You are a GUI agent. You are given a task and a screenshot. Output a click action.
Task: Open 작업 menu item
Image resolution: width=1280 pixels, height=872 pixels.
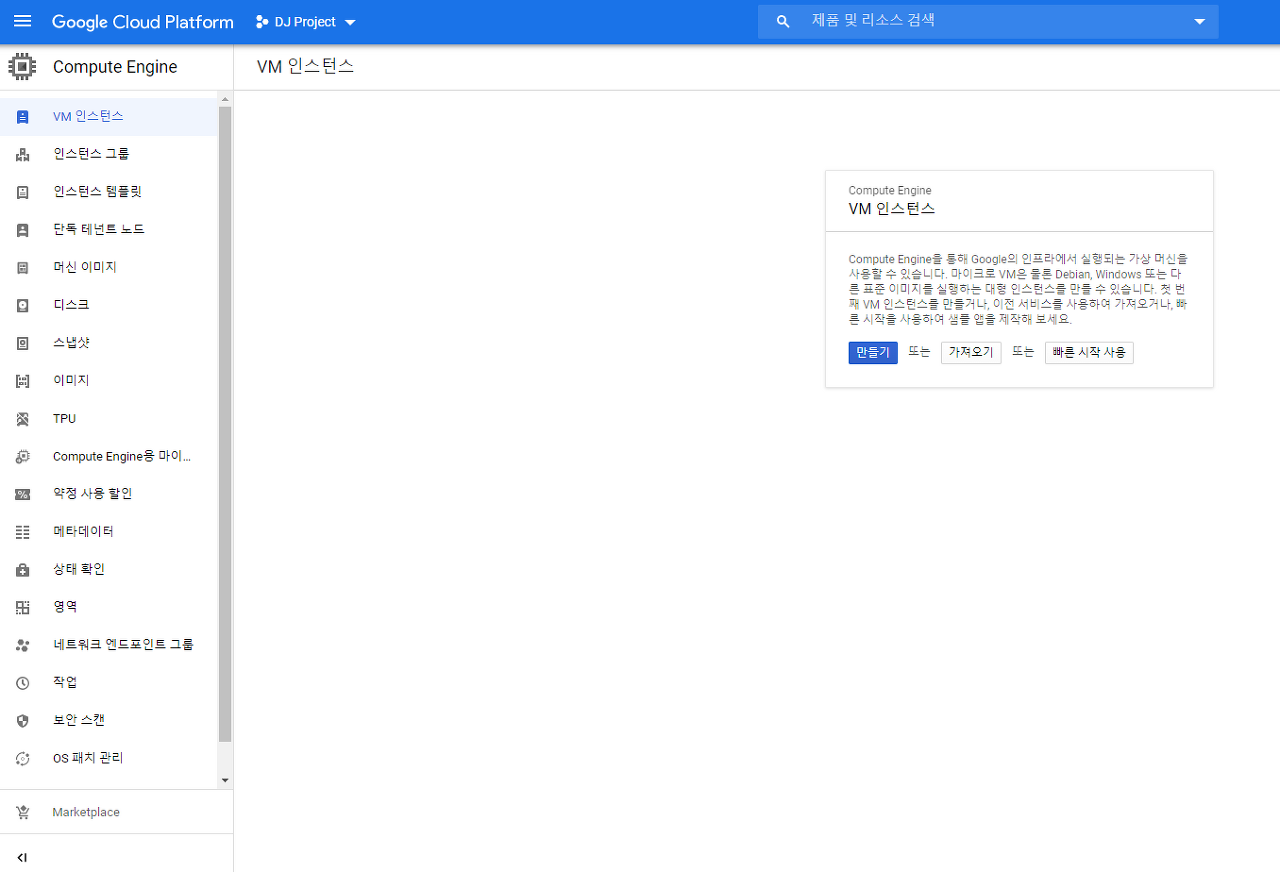point(109,683)
